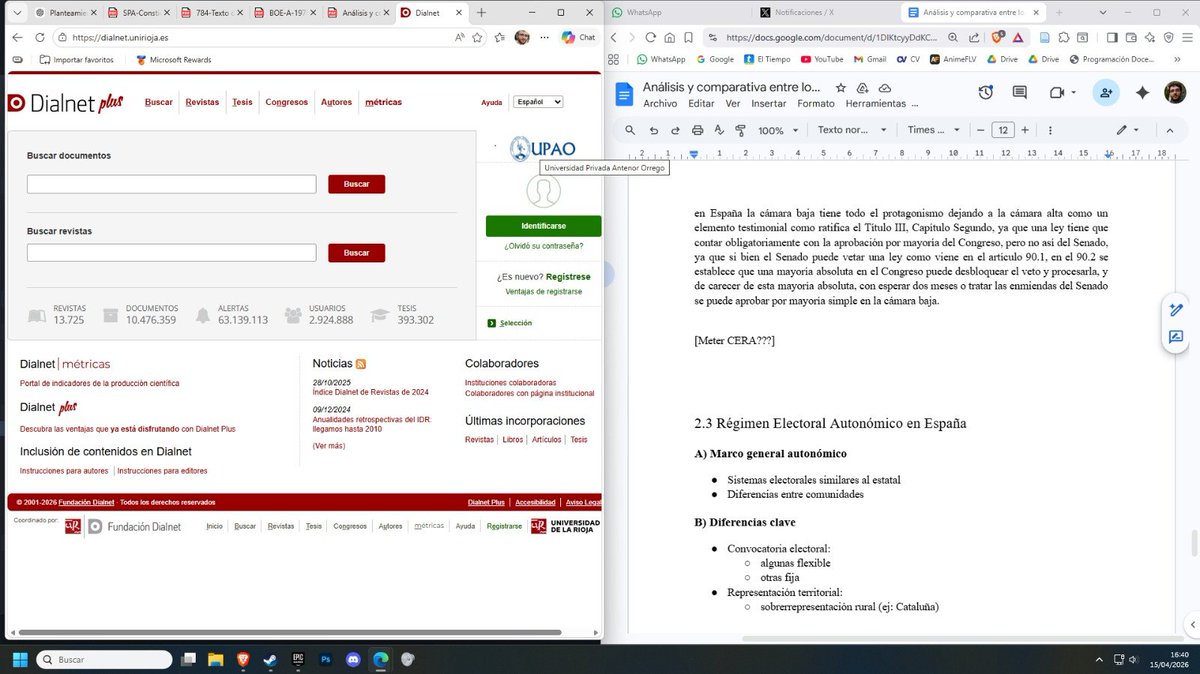Viewport: 1200px width, 674px height.
Task: Click the Identificarse green button
Action: (x=543, y=226)
